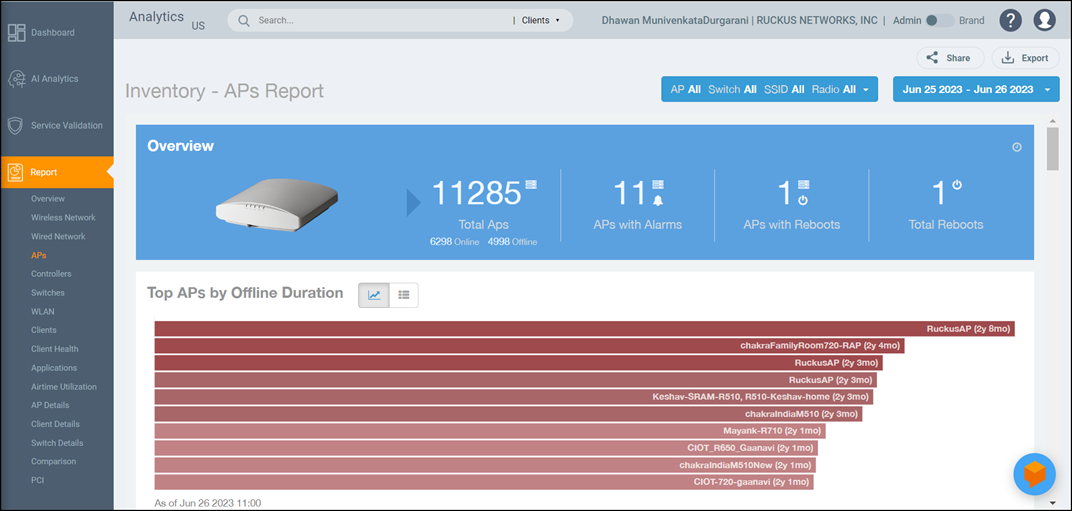The height and width of the screenshot is (511, 1072).
Task: Open the AP Details report
Action: click(x=50, y=405)
